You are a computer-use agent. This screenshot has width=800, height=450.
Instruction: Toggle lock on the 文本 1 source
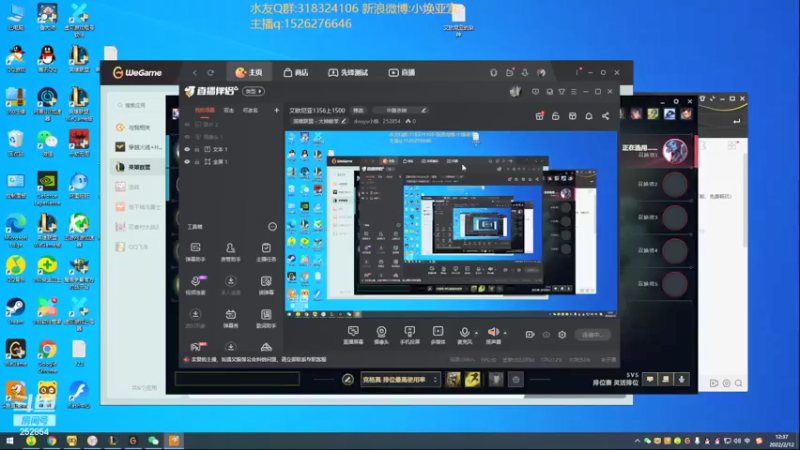point(197,149)
